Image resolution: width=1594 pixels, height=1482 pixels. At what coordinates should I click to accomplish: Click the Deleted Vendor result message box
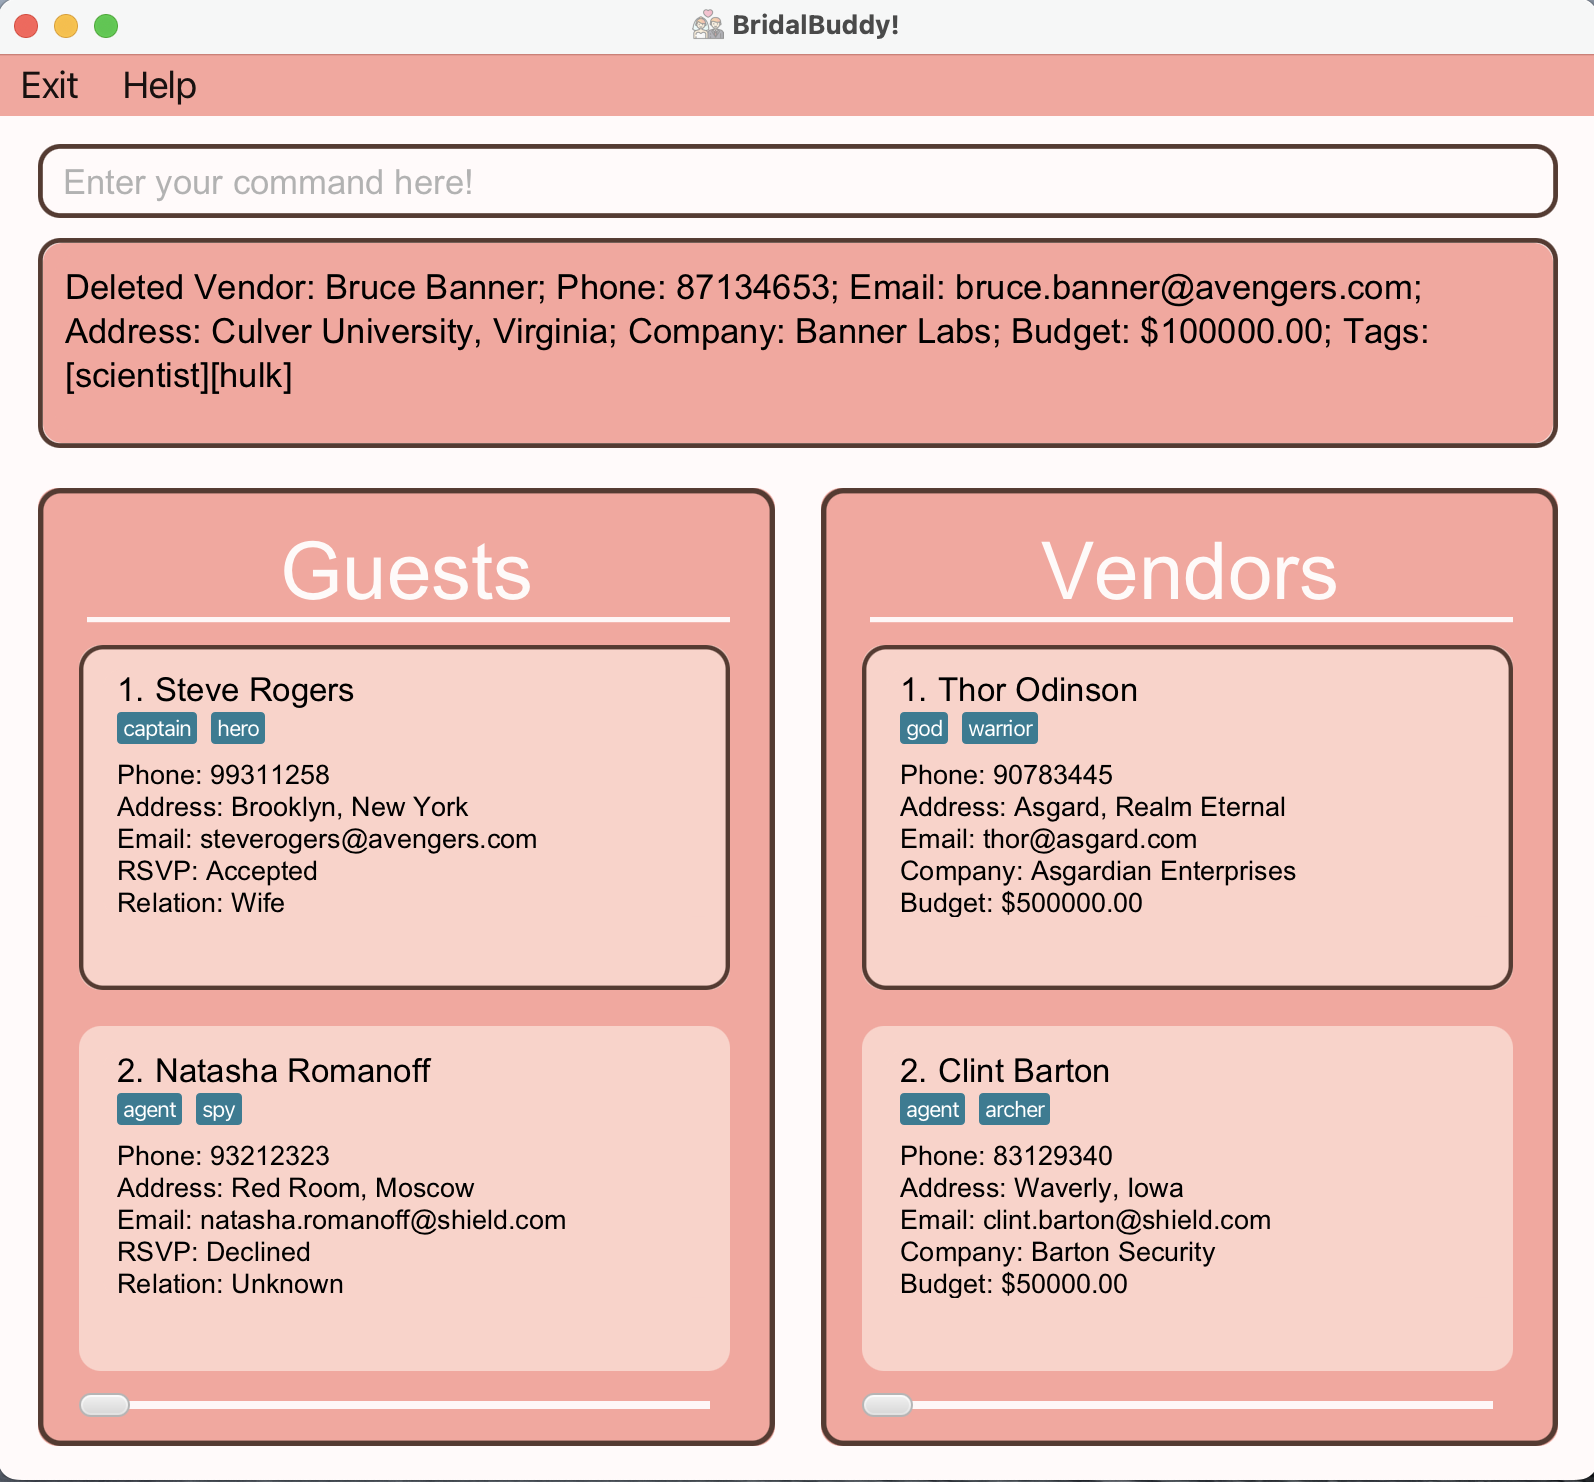click(x=797, y=343)
